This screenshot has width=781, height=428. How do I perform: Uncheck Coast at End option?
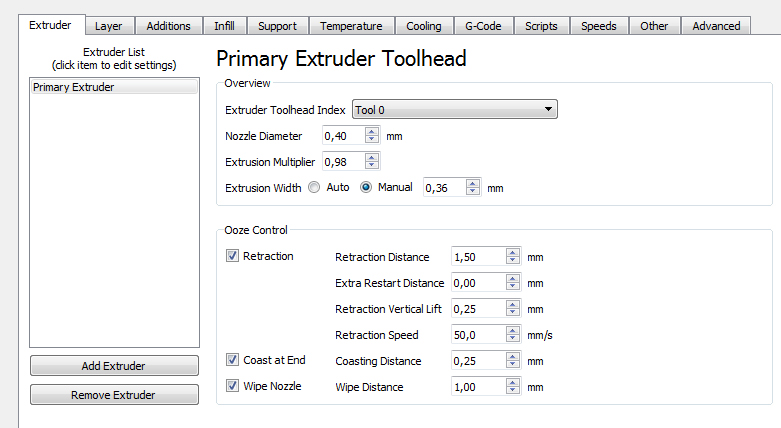click(x=232, y=360)
